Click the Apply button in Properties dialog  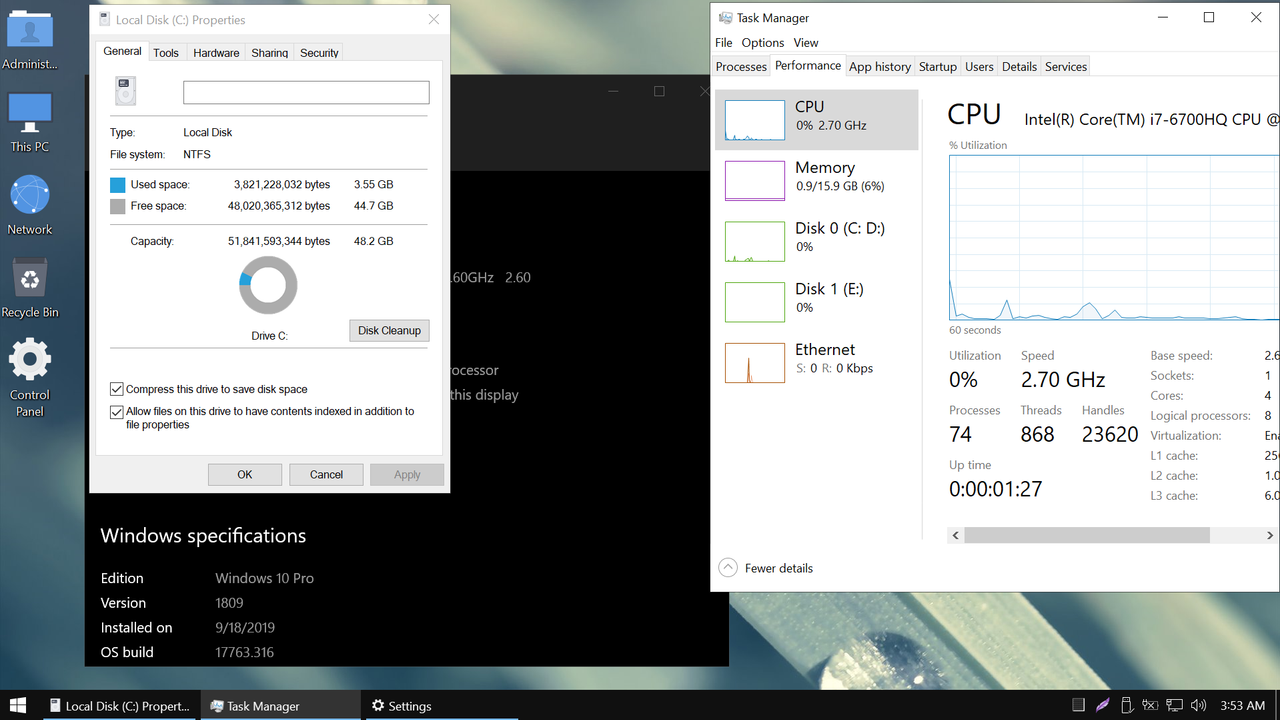[407, 474]
